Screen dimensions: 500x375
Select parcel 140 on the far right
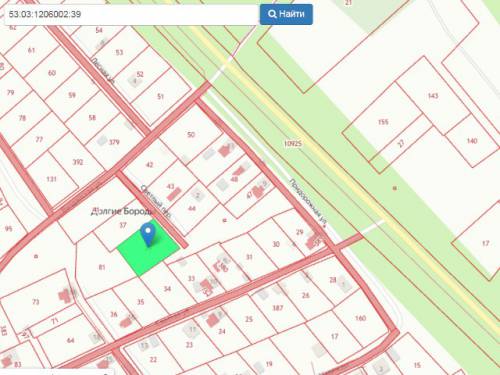(472, 141)
